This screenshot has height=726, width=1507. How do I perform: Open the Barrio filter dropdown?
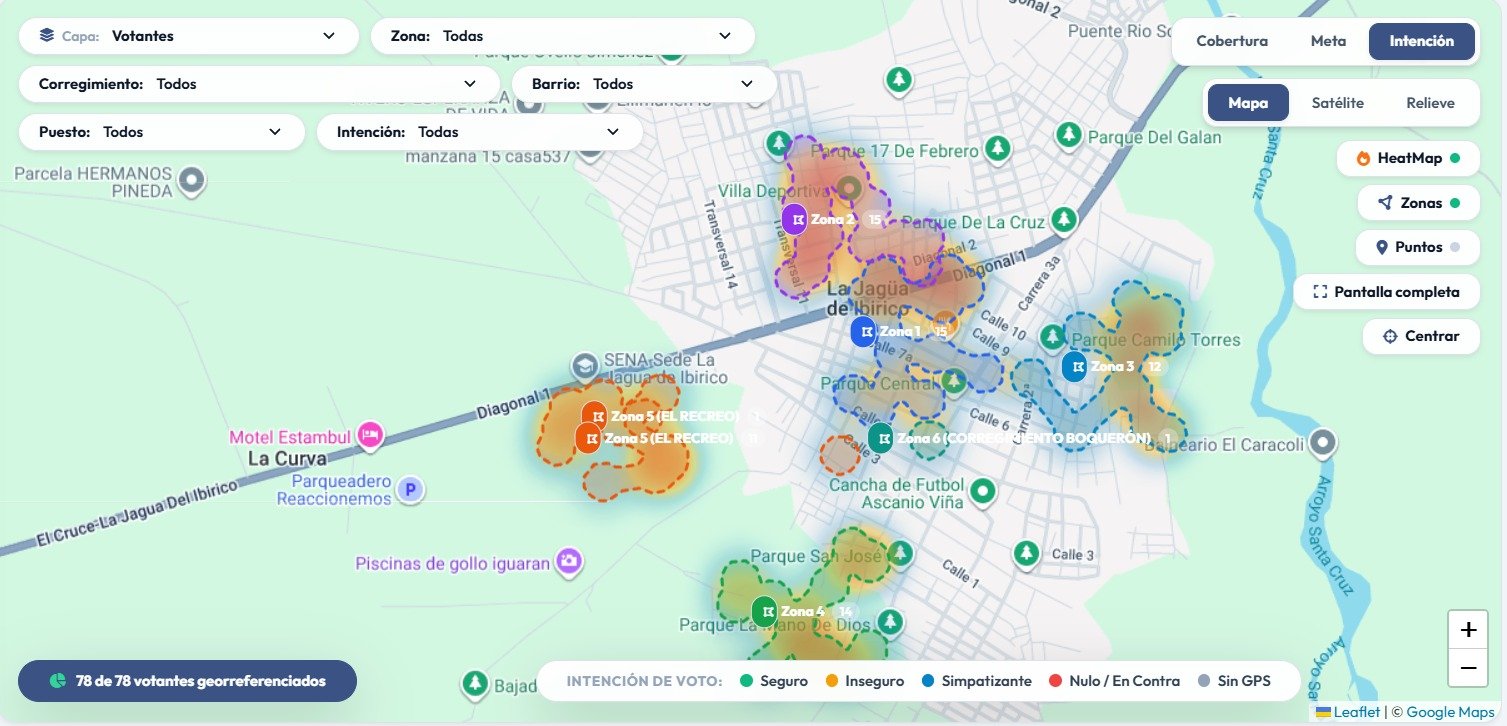[645, 84]
